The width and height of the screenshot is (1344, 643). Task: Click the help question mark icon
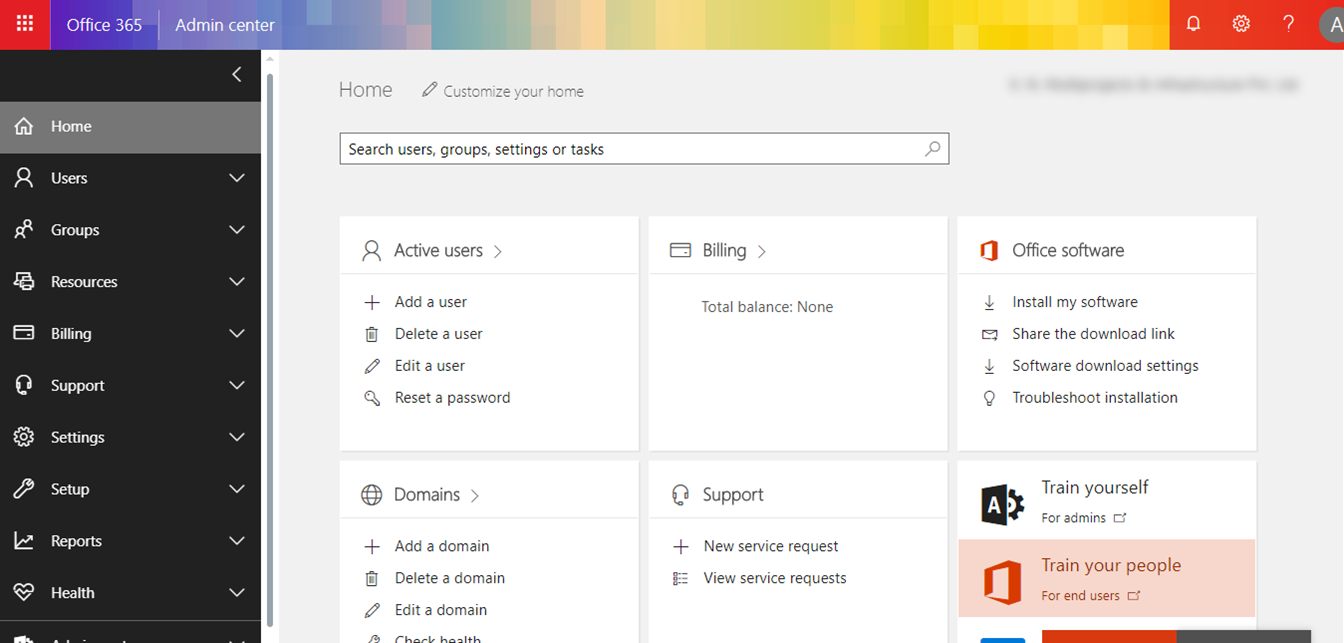[1289, 24]
